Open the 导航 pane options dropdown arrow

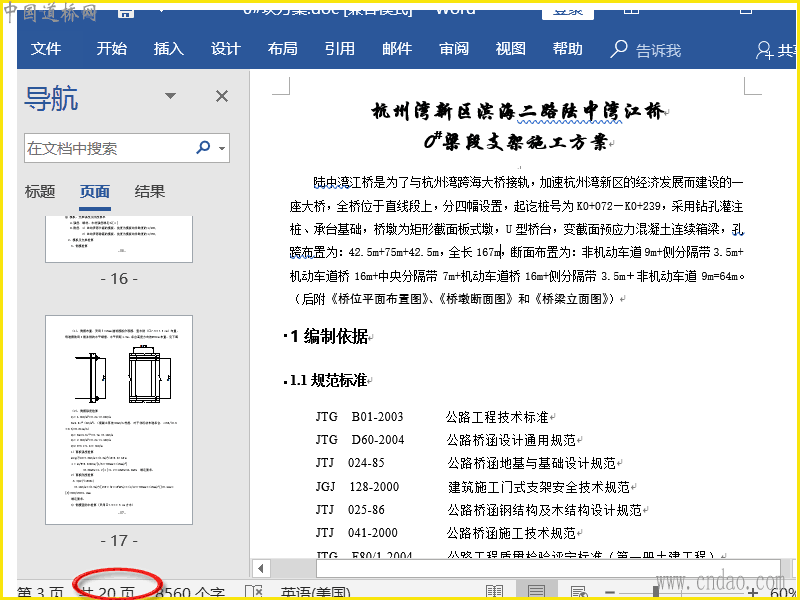point(170,96)
